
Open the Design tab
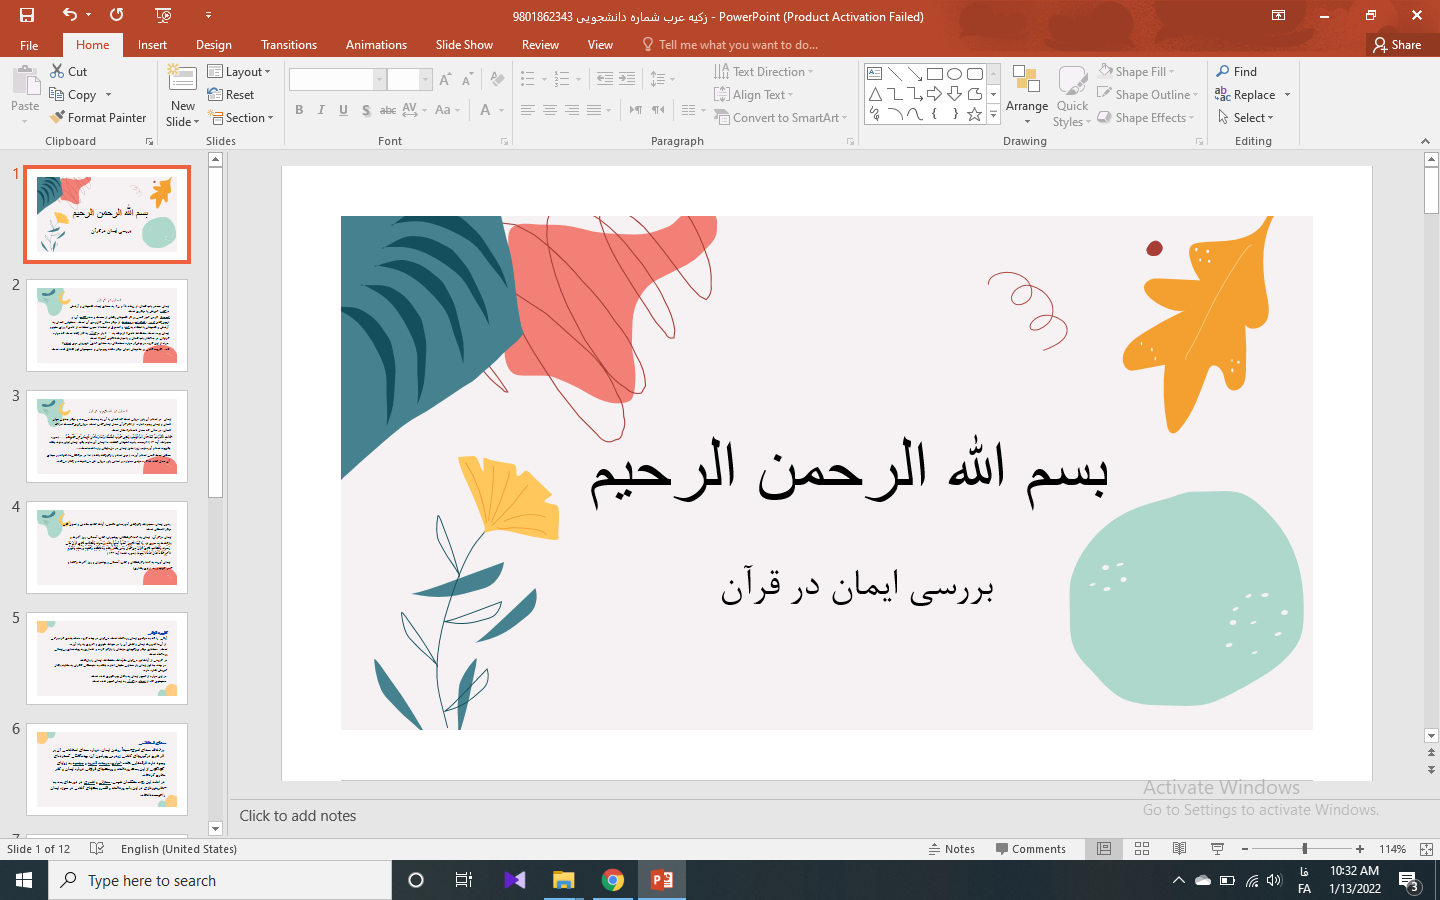pyautogui.click(x=213, y=45)
